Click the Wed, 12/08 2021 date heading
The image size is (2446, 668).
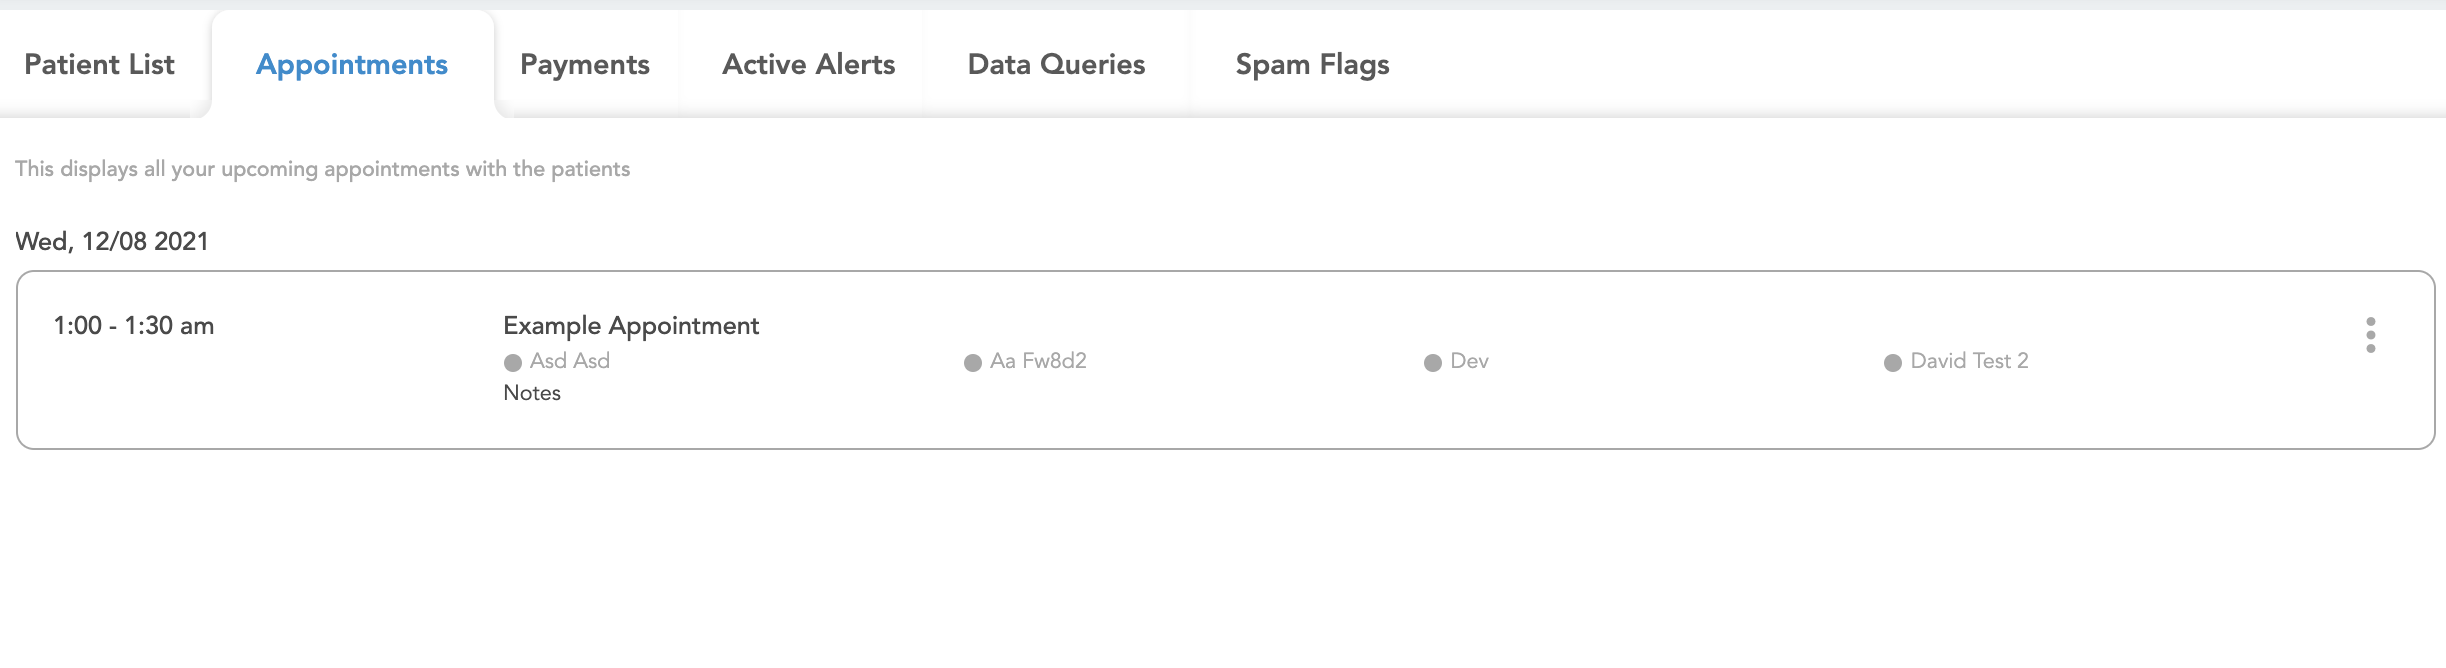(112, 242)
